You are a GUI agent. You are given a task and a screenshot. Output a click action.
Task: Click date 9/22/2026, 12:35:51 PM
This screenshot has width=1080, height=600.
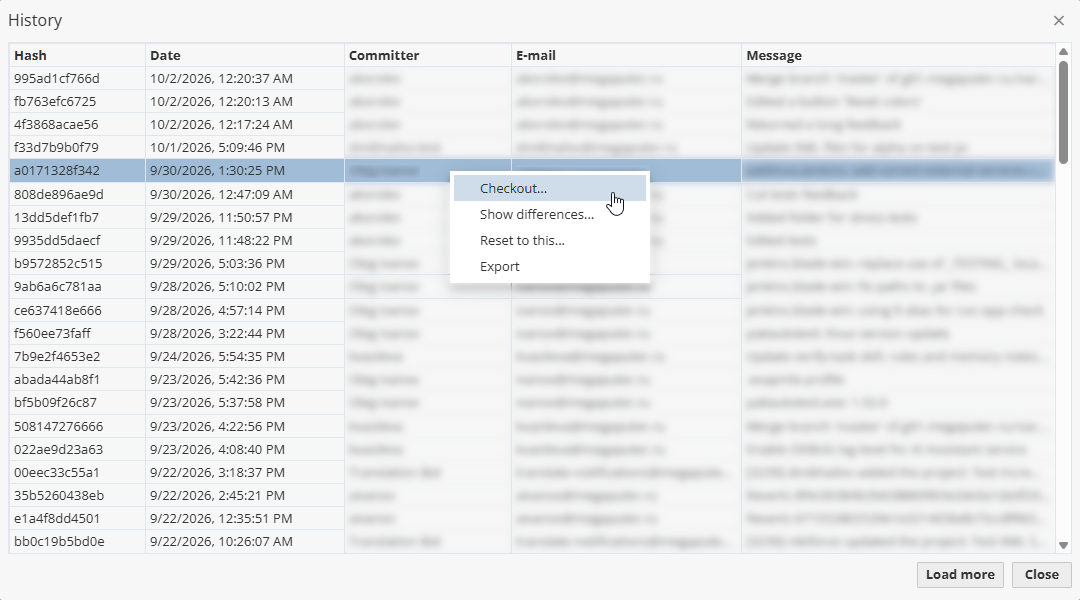[221, 518]
